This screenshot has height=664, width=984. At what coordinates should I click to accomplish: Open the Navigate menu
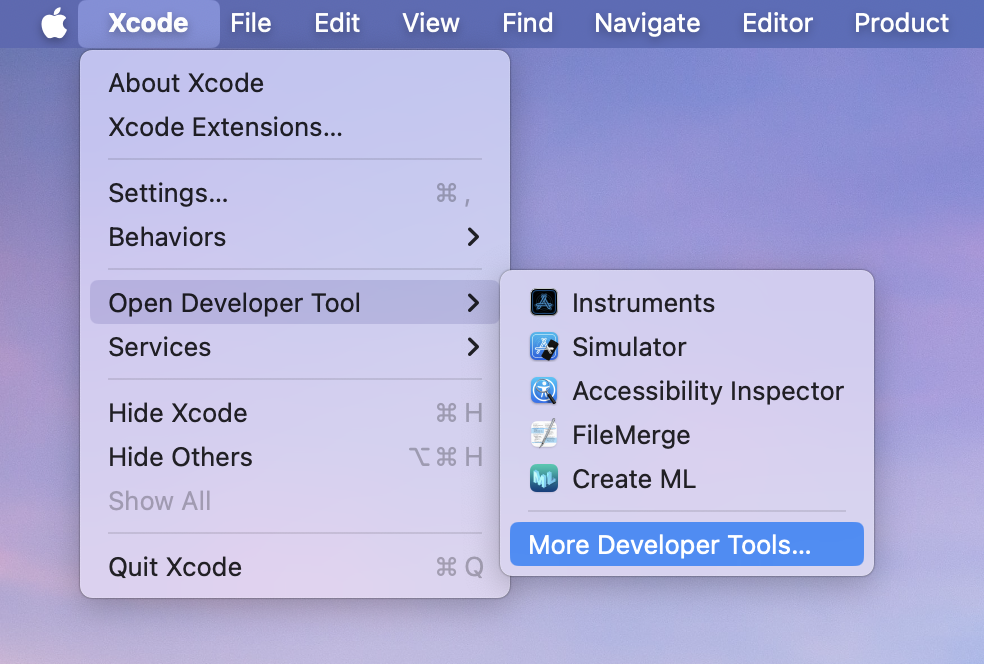(x=647, y=23)
